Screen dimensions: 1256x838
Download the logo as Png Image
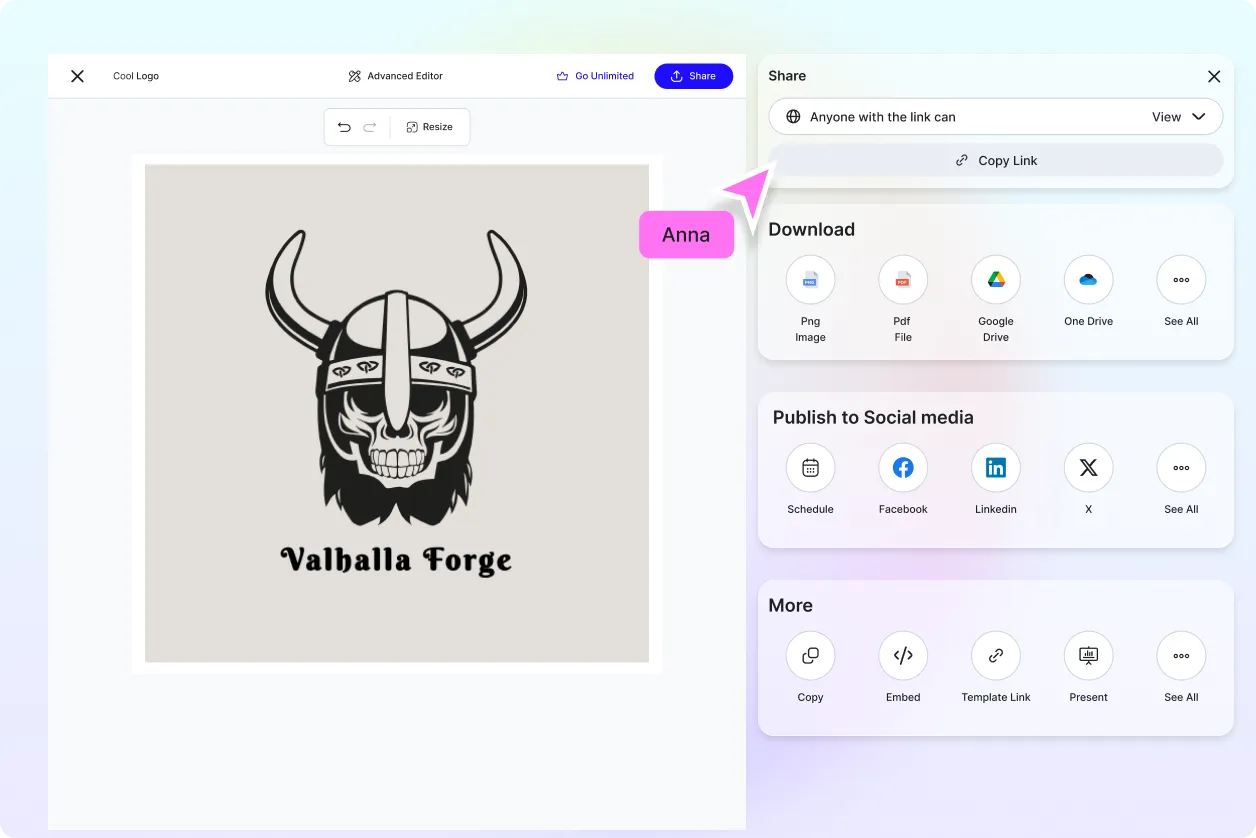coord(810,280)
